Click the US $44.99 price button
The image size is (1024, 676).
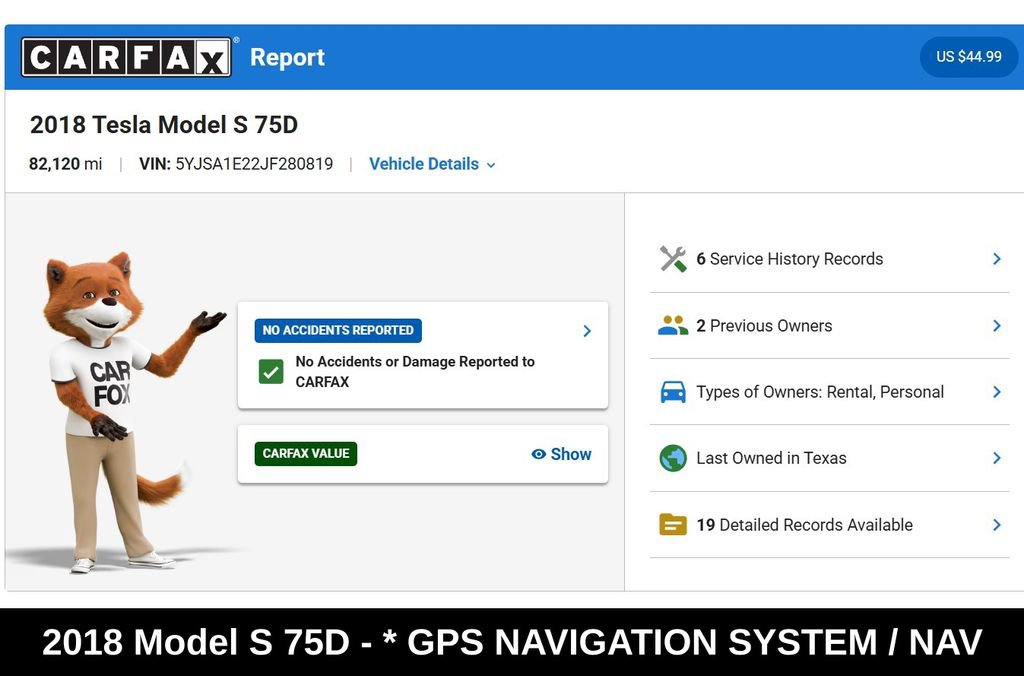[x=968, y=57]
